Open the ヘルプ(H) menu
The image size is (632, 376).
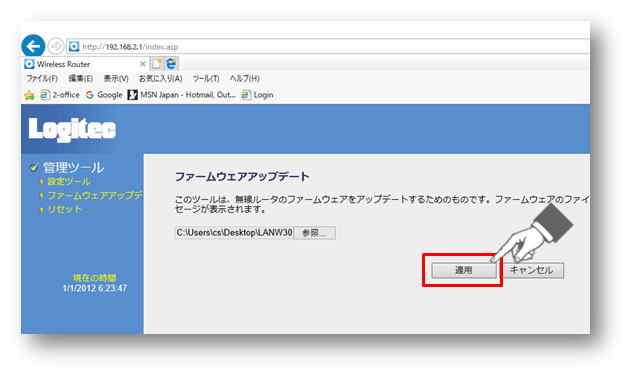(x=245, y=79)
